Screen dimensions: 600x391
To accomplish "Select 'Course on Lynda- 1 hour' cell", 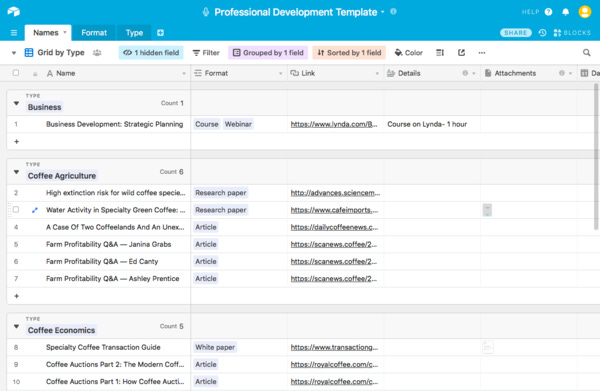I will [432, 124].
